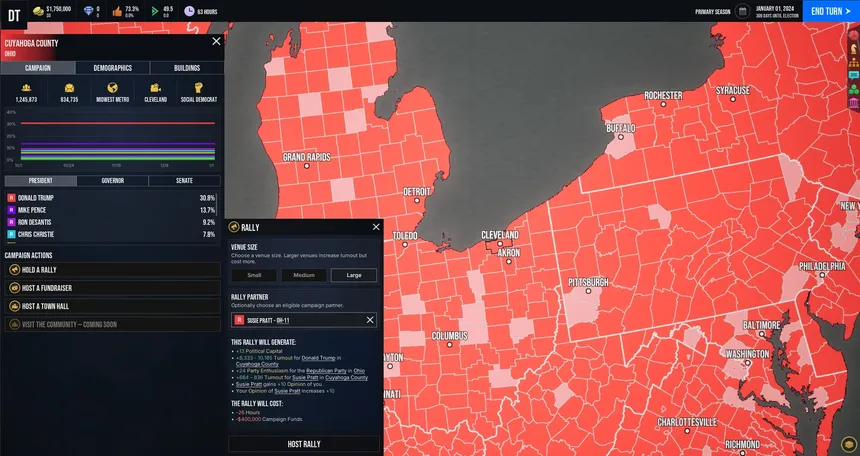This screenshot has width=860, height=456.
Task: Choose the Hold a Rally action
Action: click(112, 270)
